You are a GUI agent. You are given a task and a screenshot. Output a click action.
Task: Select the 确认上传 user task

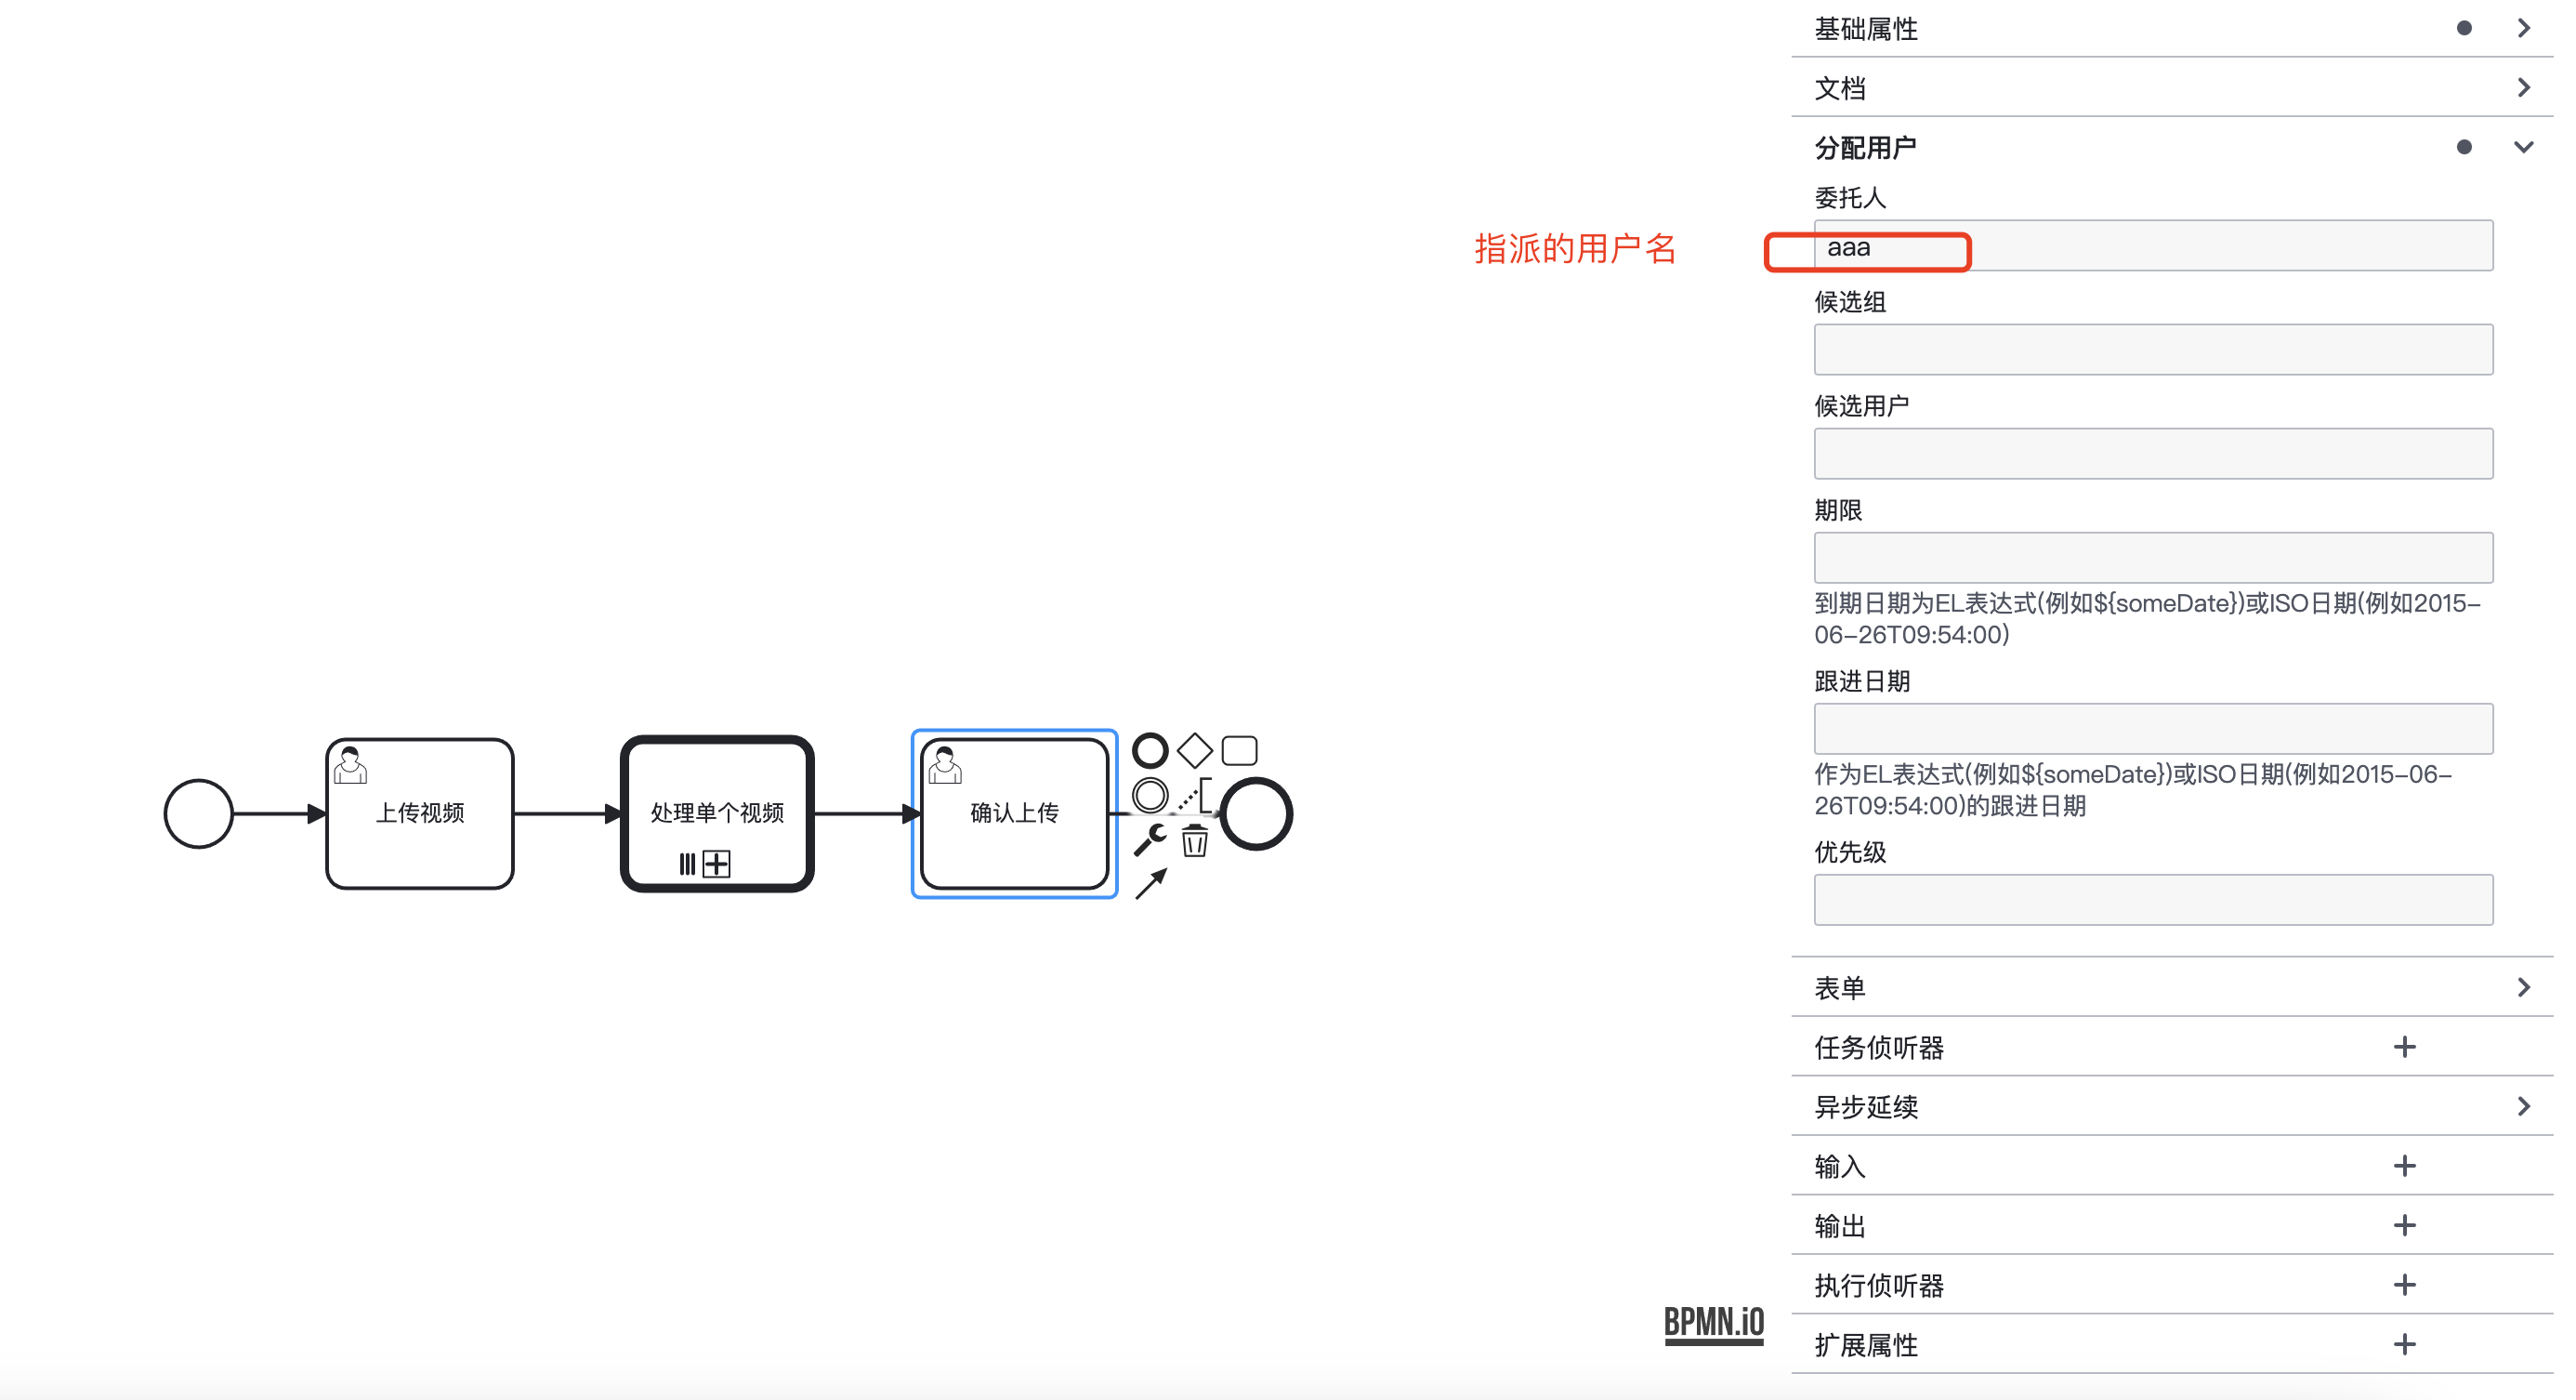tap(1014, 813)
